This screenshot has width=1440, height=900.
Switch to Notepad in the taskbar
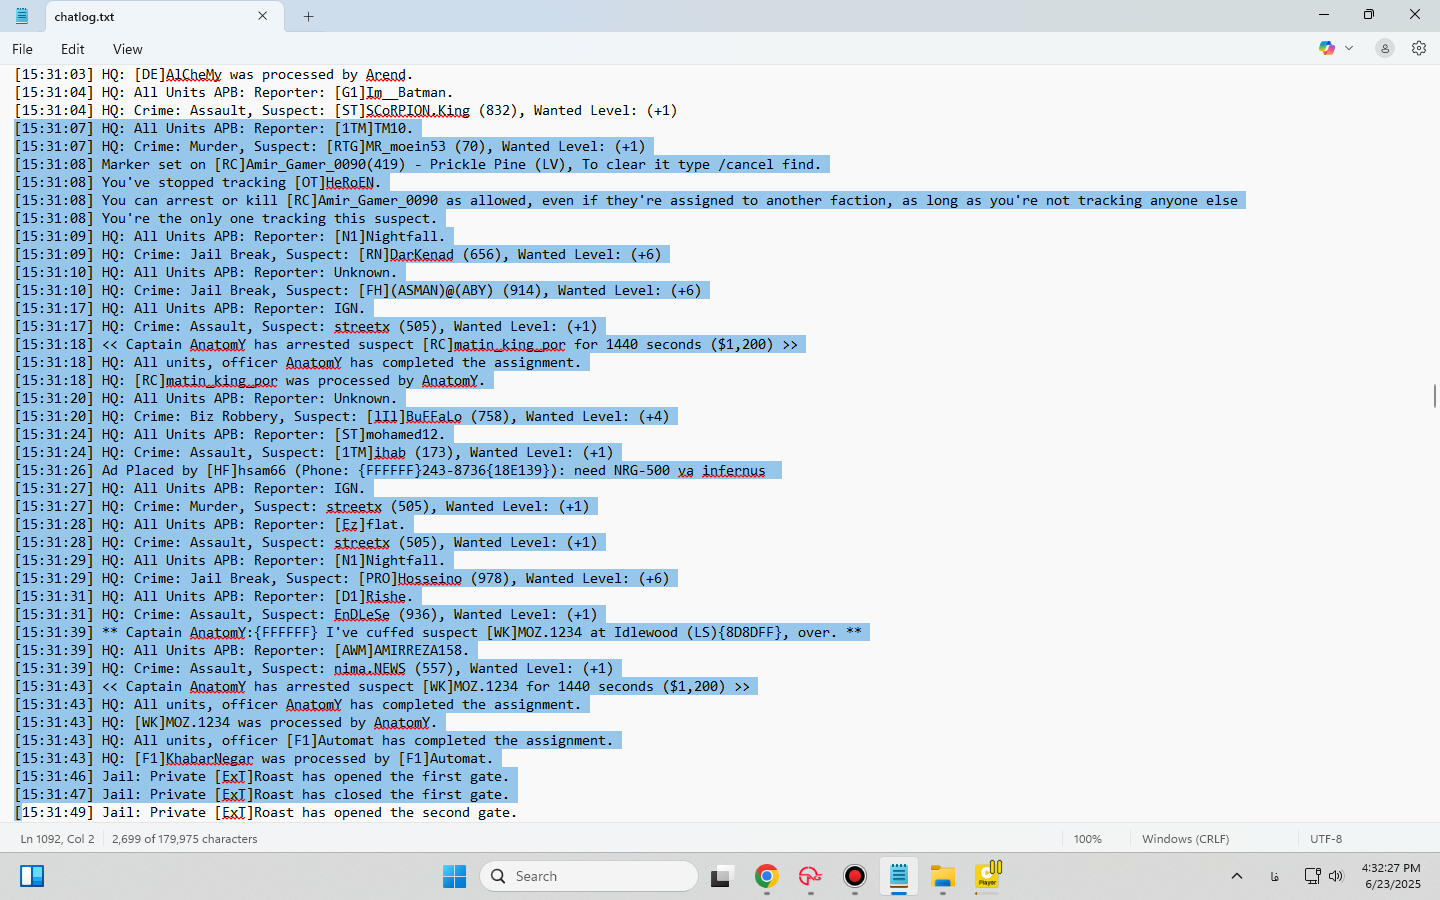[898, 876]
